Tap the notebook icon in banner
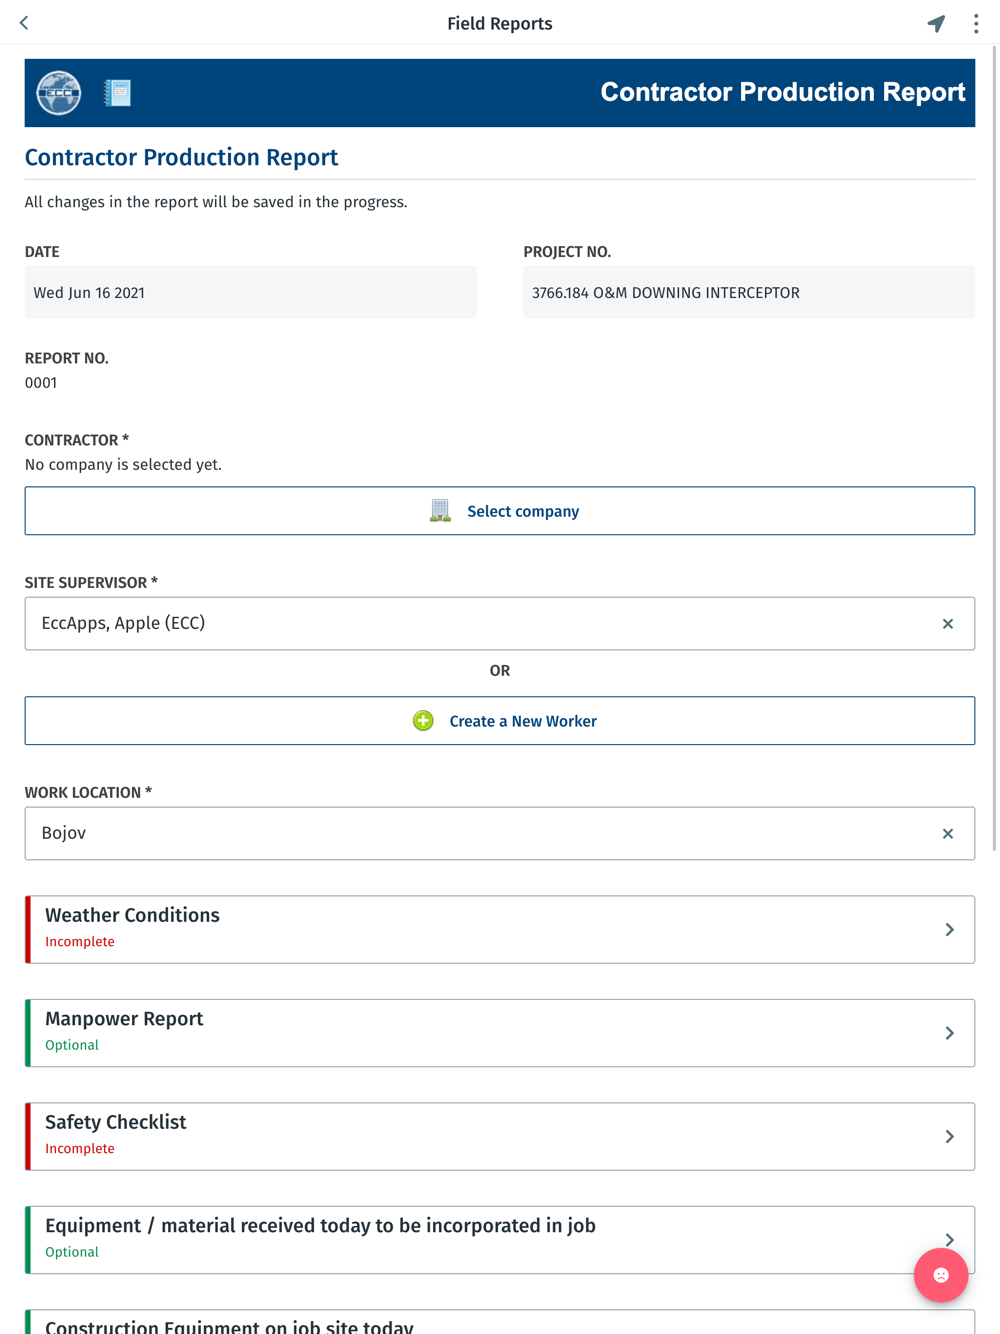1000x1334 pixels. [118, 93]
